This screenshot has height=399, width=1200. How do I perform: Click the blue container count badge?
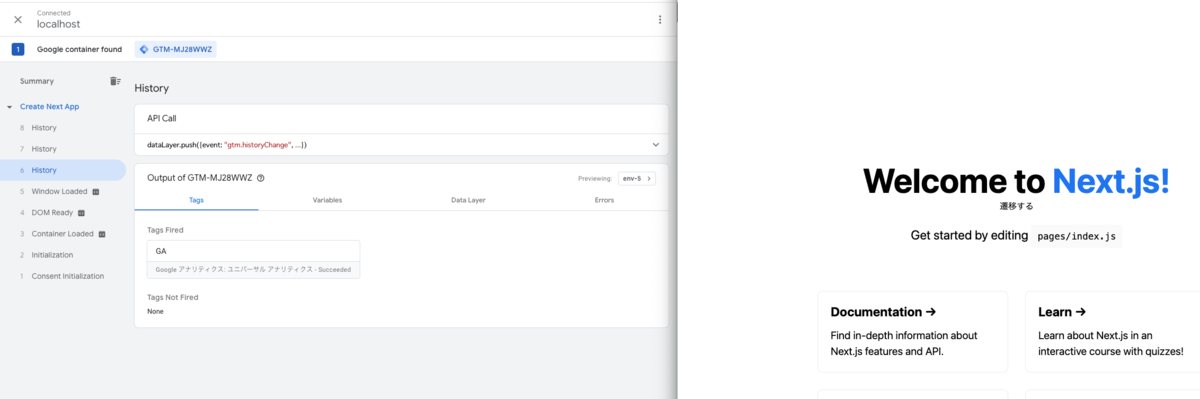[18, 49]
